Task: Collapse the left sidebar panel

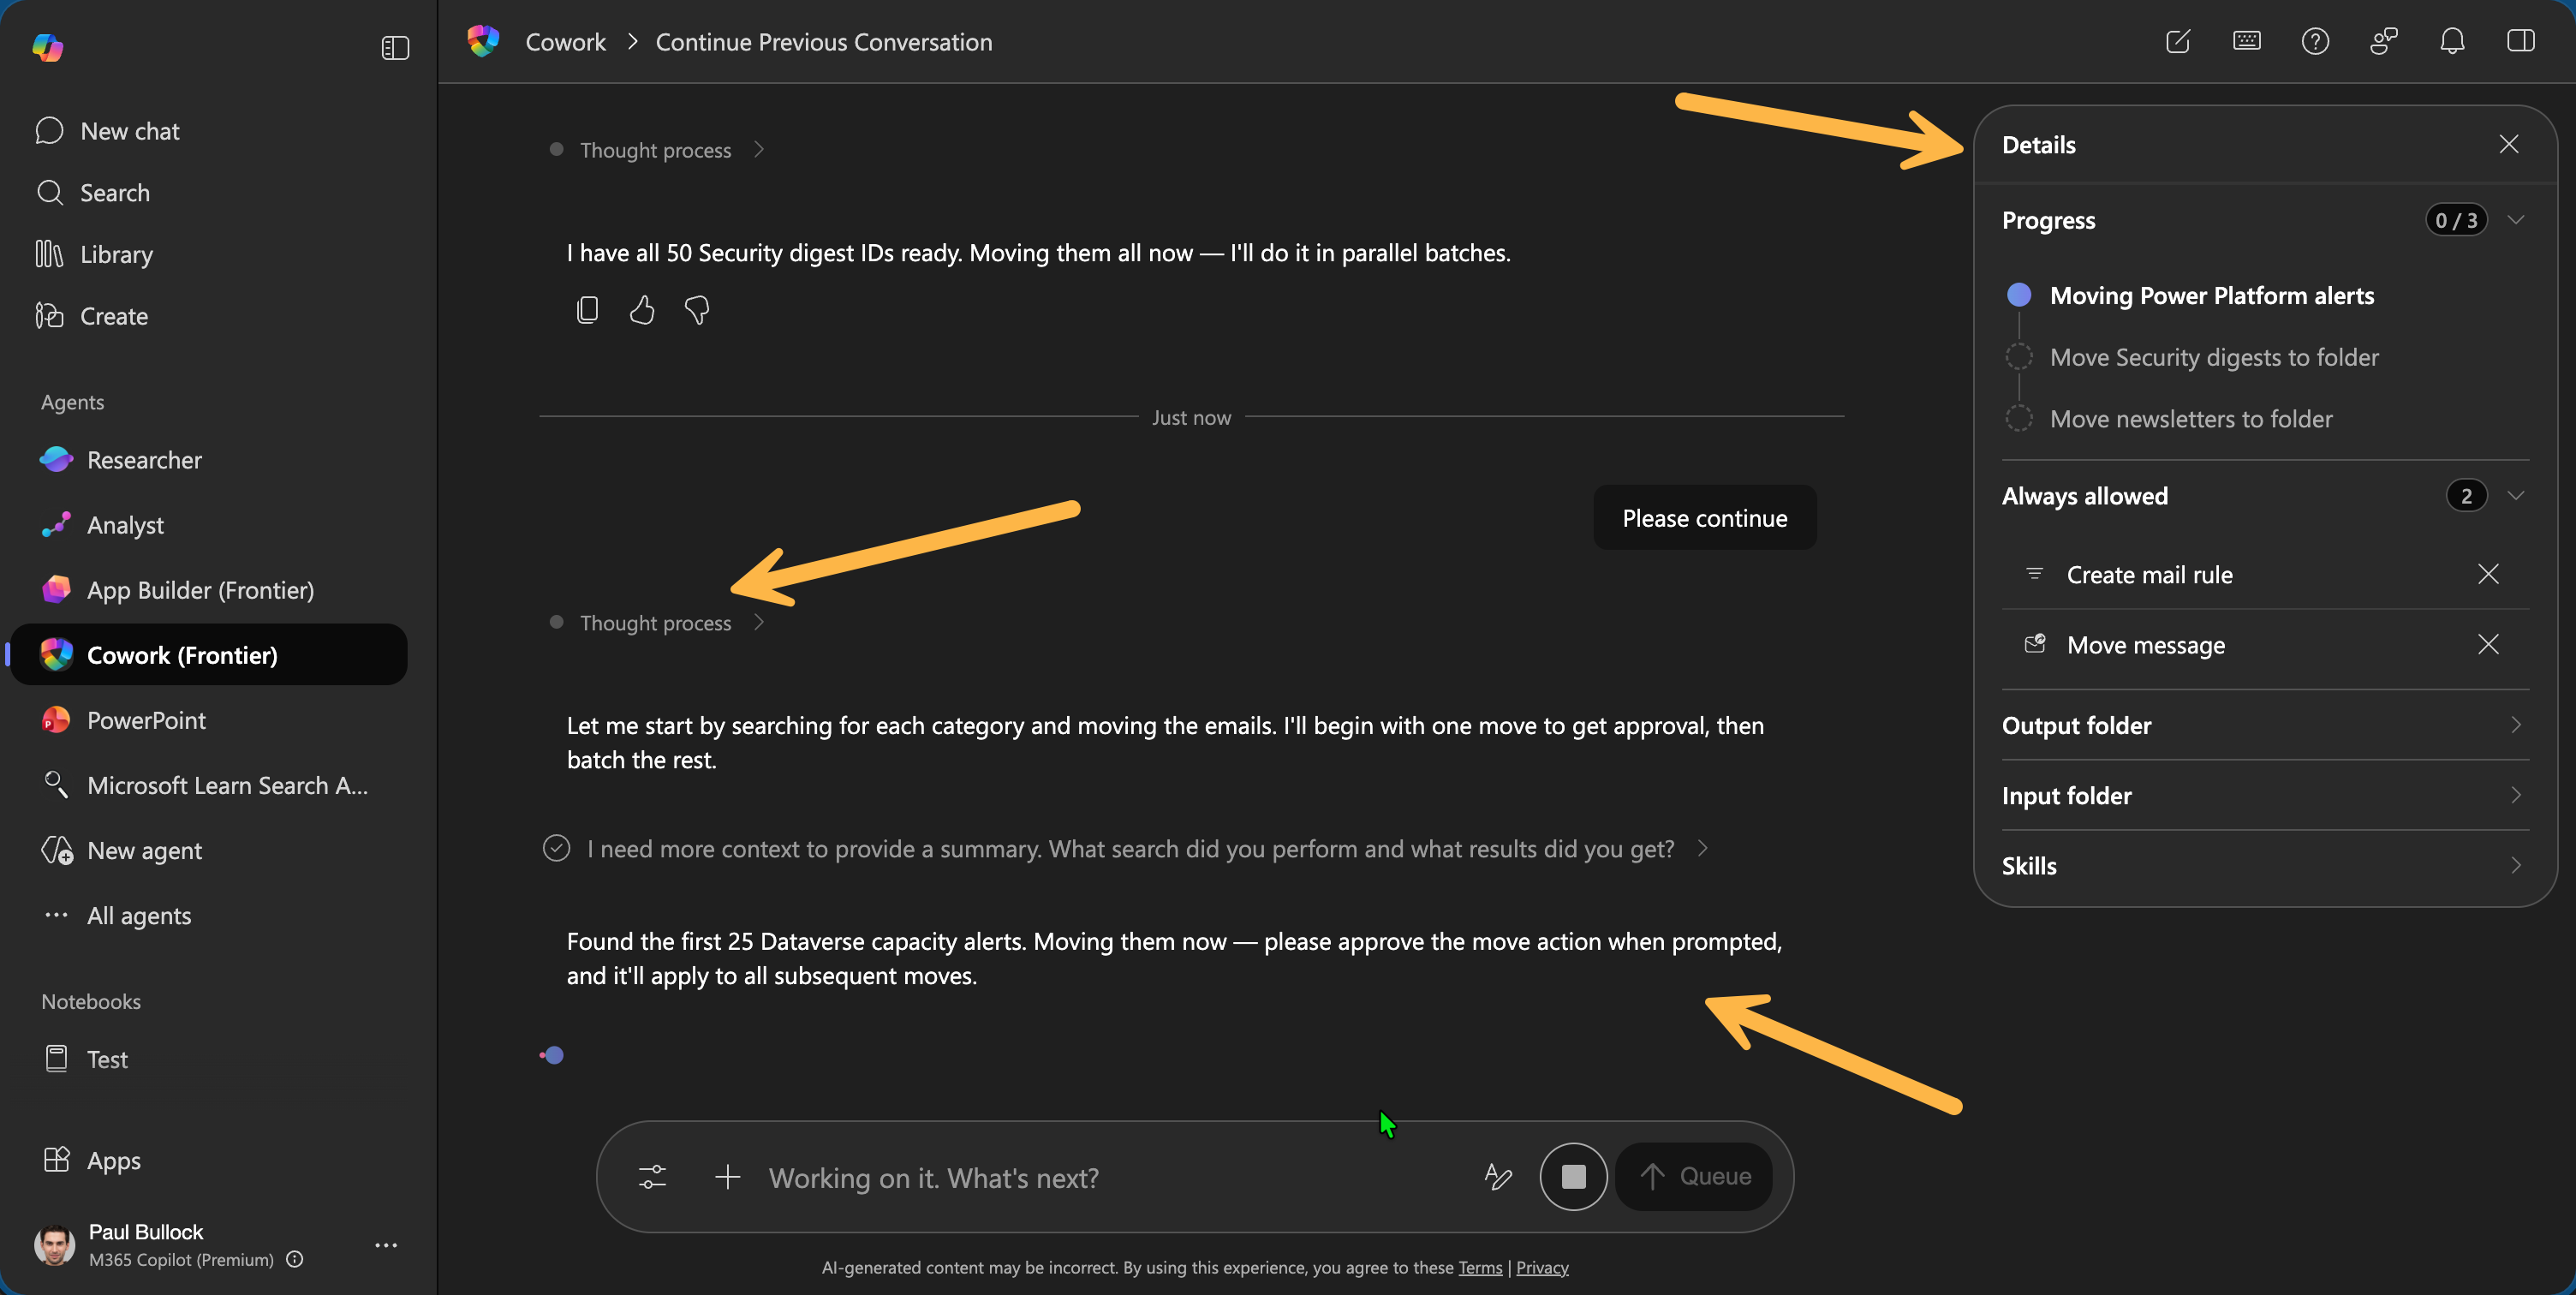Action: tap(395, 48)
